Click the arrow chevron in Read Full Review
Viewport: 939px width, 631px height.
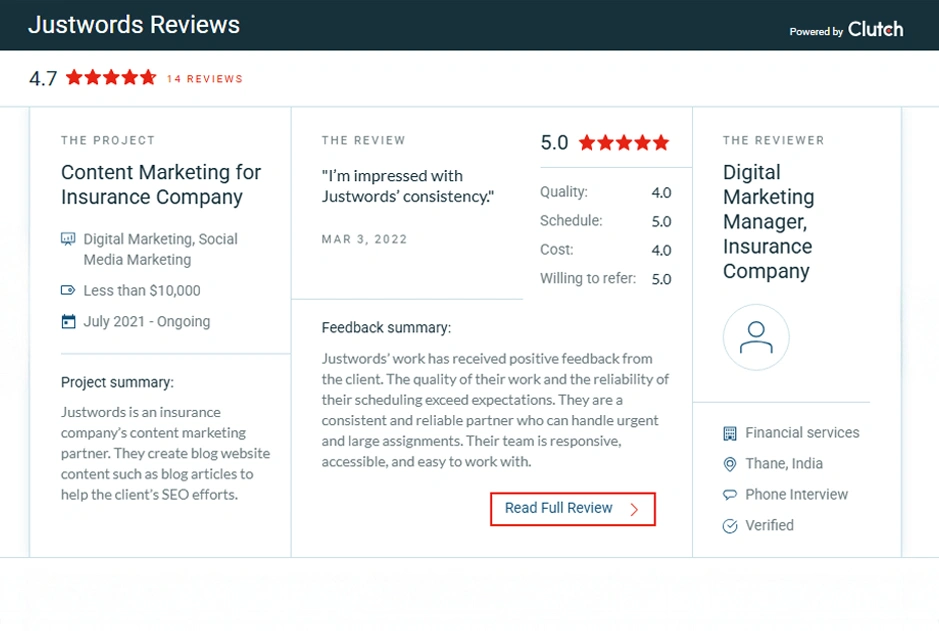pyautogui.click(x=634, y=509)
